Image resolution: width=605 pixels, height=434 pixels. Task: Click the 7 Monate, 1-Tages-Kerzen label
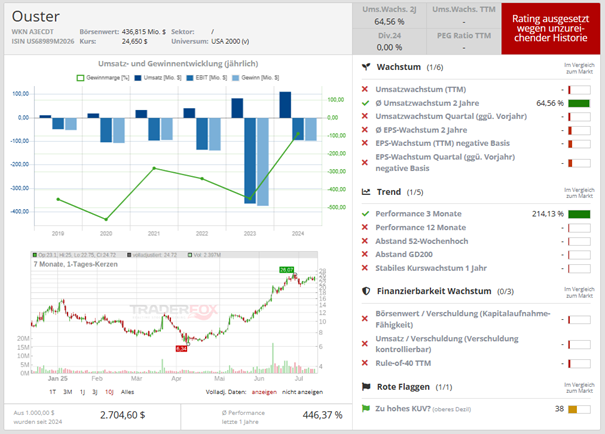pos(76,264)
